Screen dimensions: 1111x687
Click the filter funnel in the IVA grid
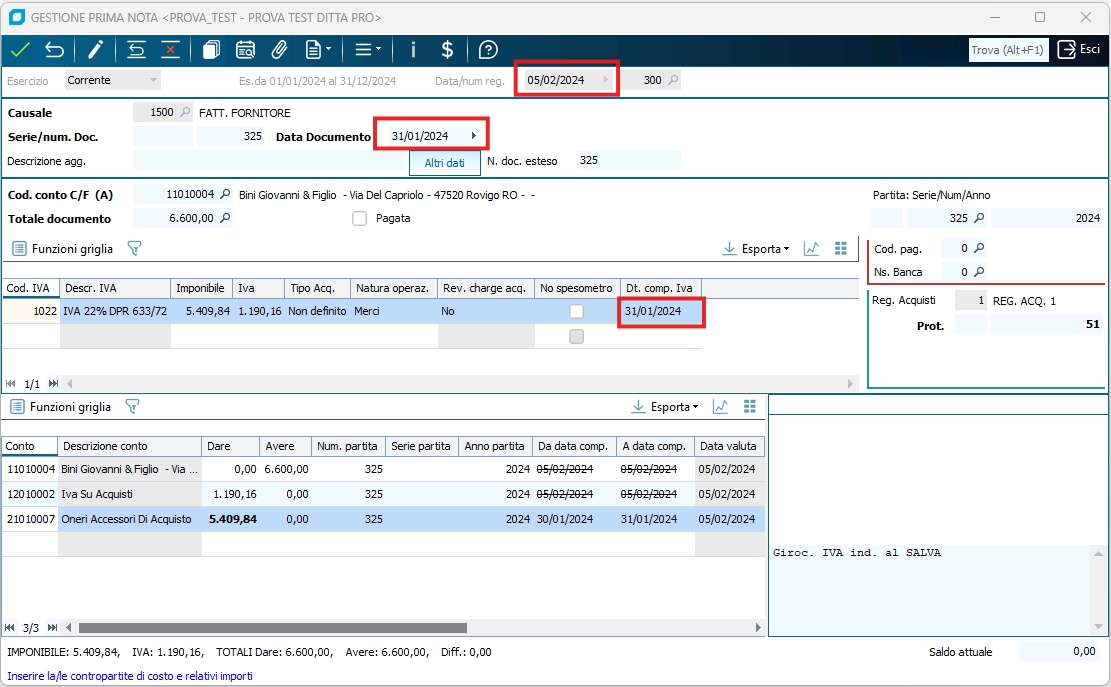tap(135, 248)
